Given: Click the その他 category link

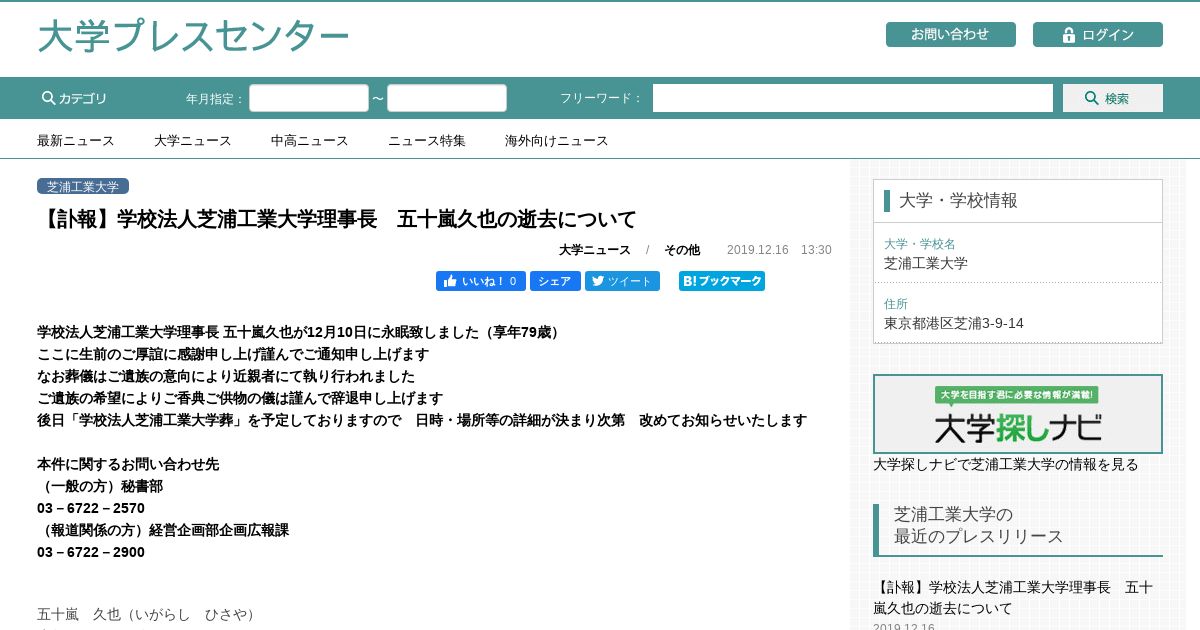Looking at the screenshot, I should point(682,250).
